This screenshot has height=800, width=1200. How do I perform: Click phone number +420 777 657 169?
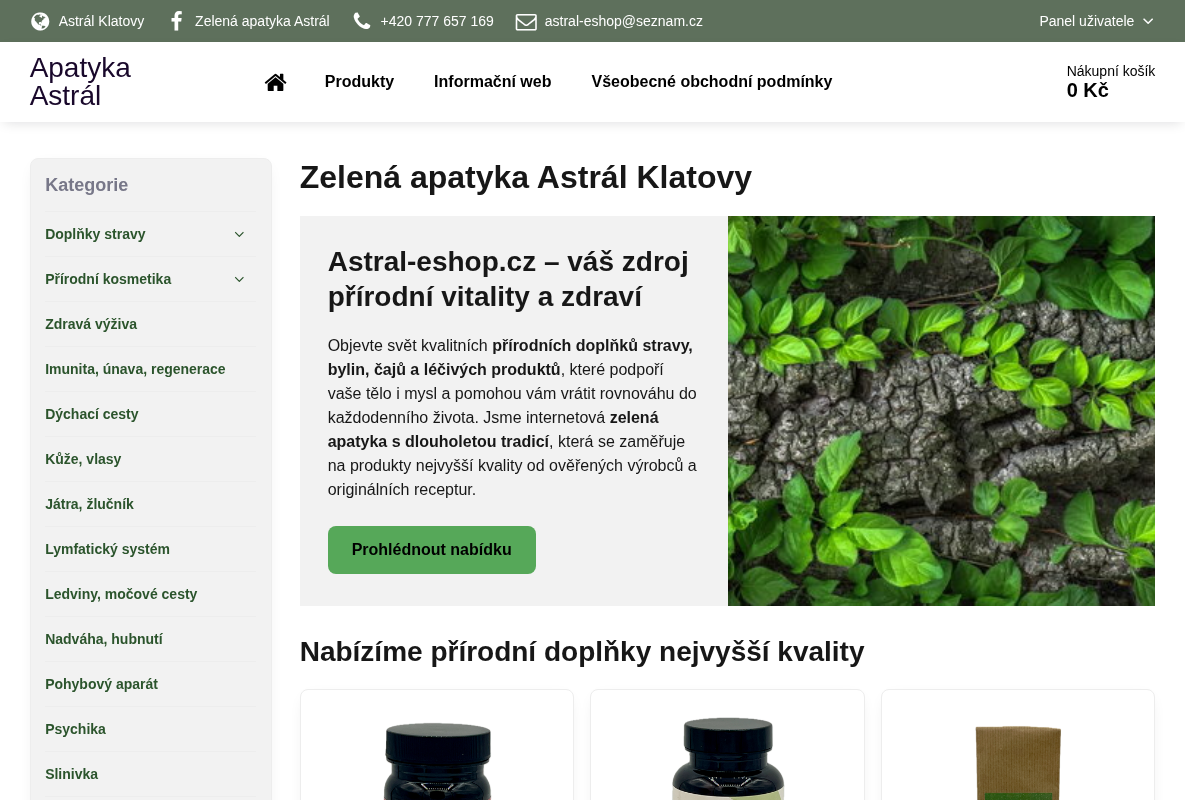[x=437, y=21]
